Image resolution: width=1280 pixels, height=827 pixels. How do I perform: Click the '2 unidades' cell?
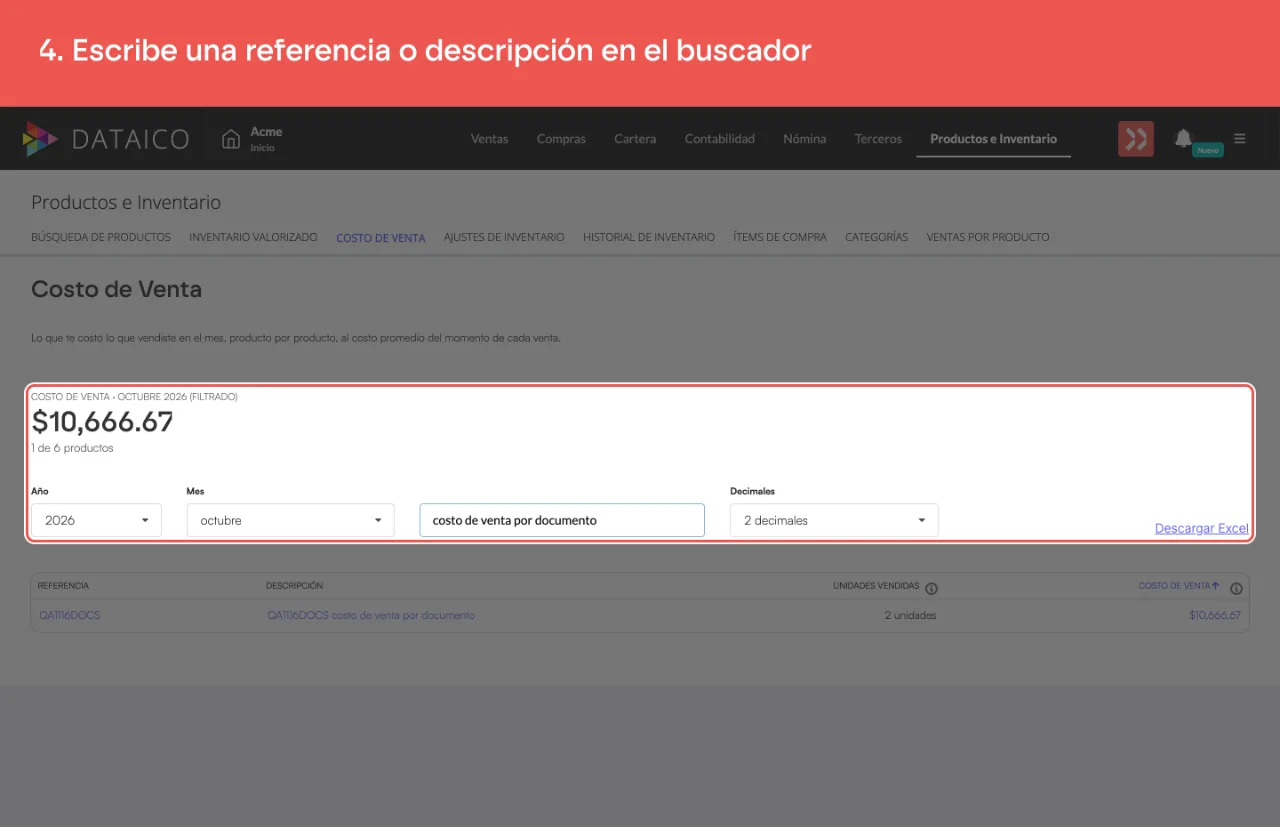point(910,615)
